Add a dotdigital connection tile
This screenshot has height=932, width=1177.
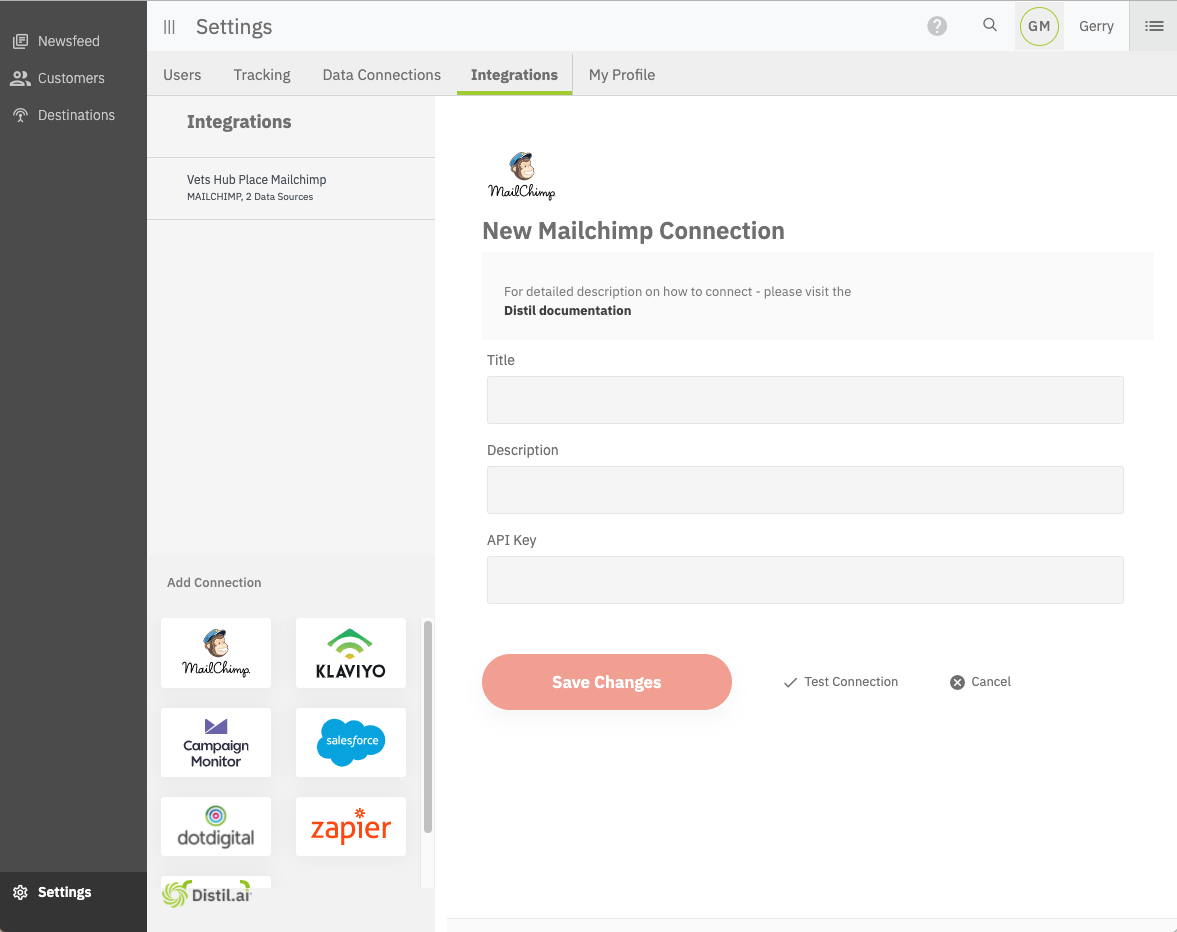pyautogui.click(x=216, y=827)
